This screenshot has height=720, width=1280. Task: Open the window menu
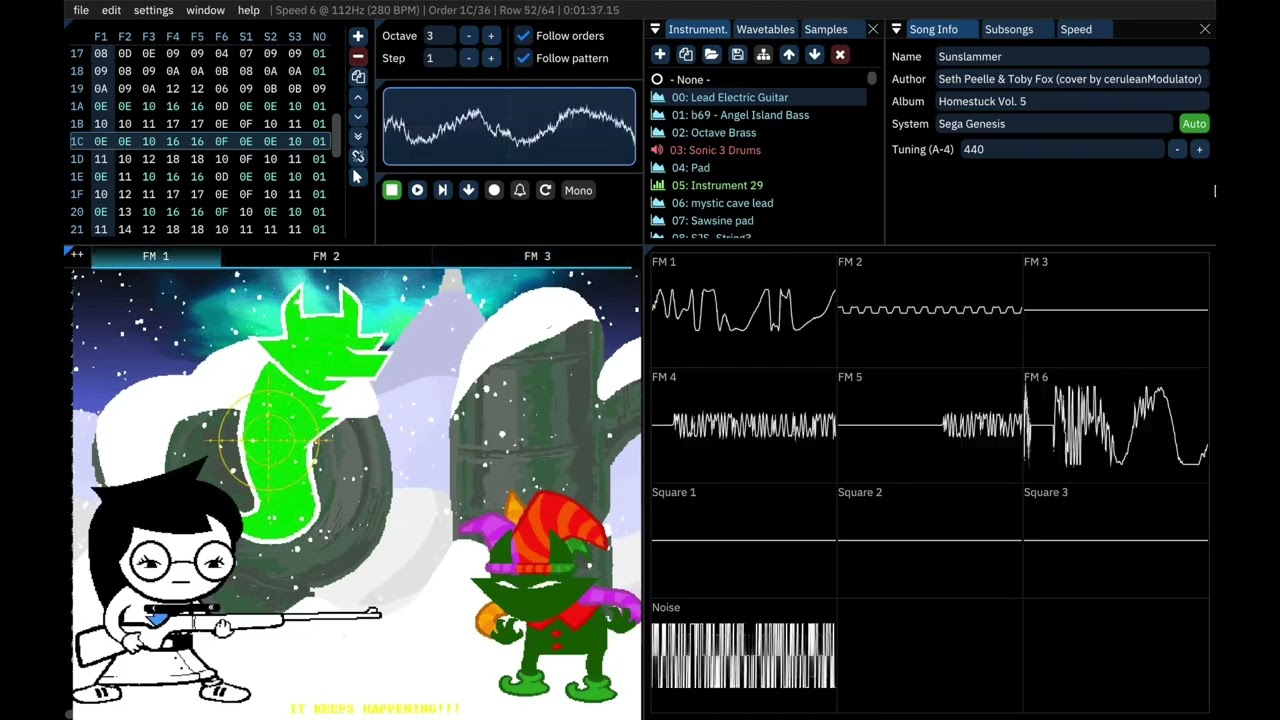[x=205, y=10]
